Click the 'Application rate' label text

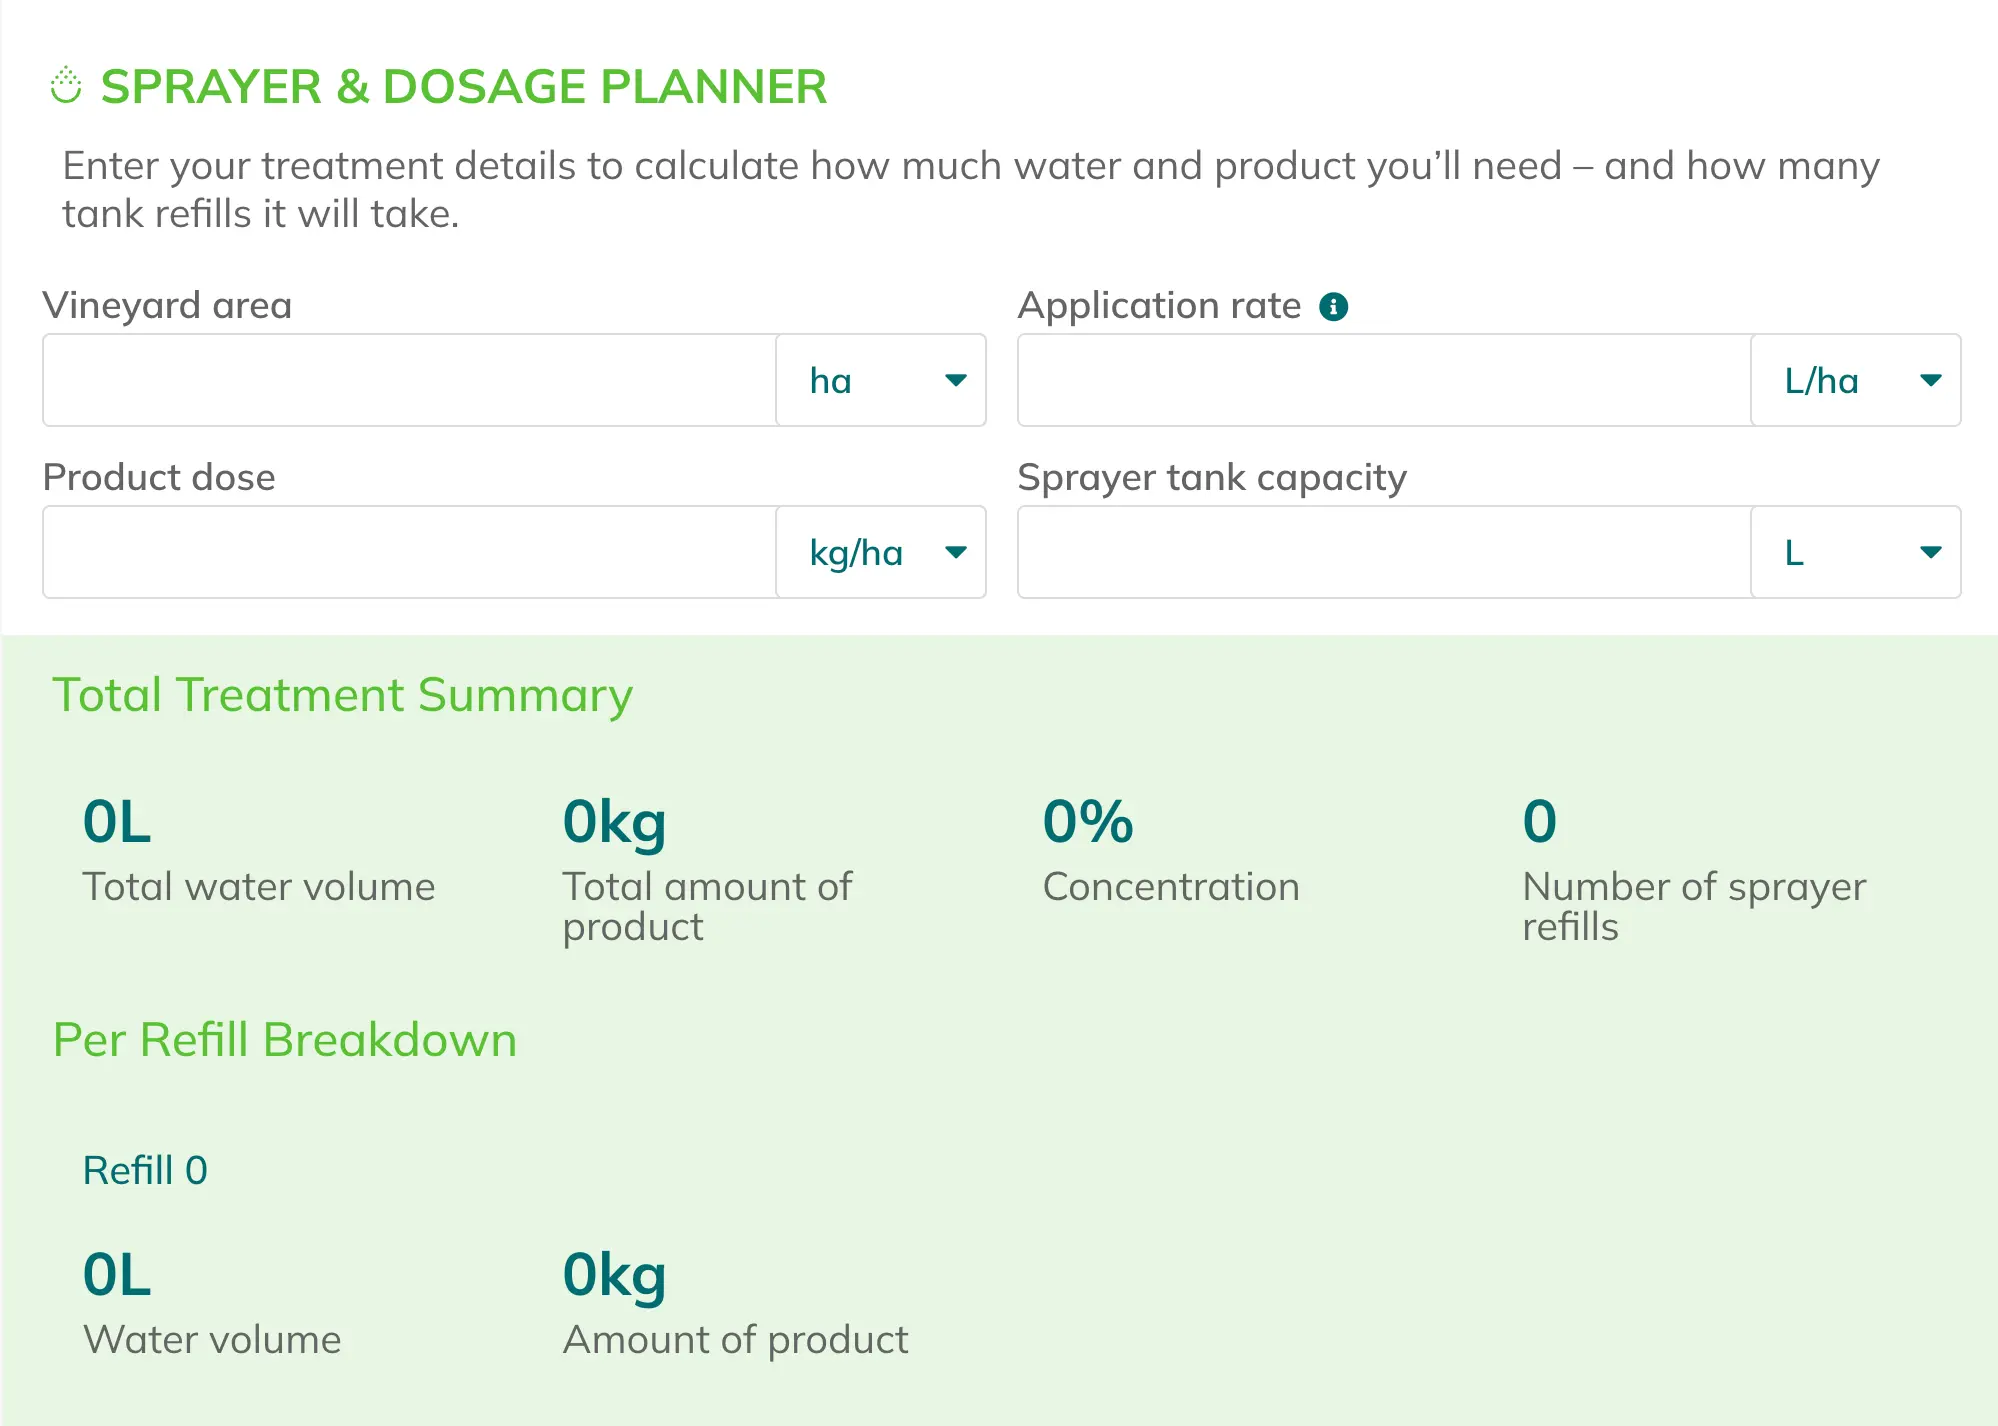1159,306
